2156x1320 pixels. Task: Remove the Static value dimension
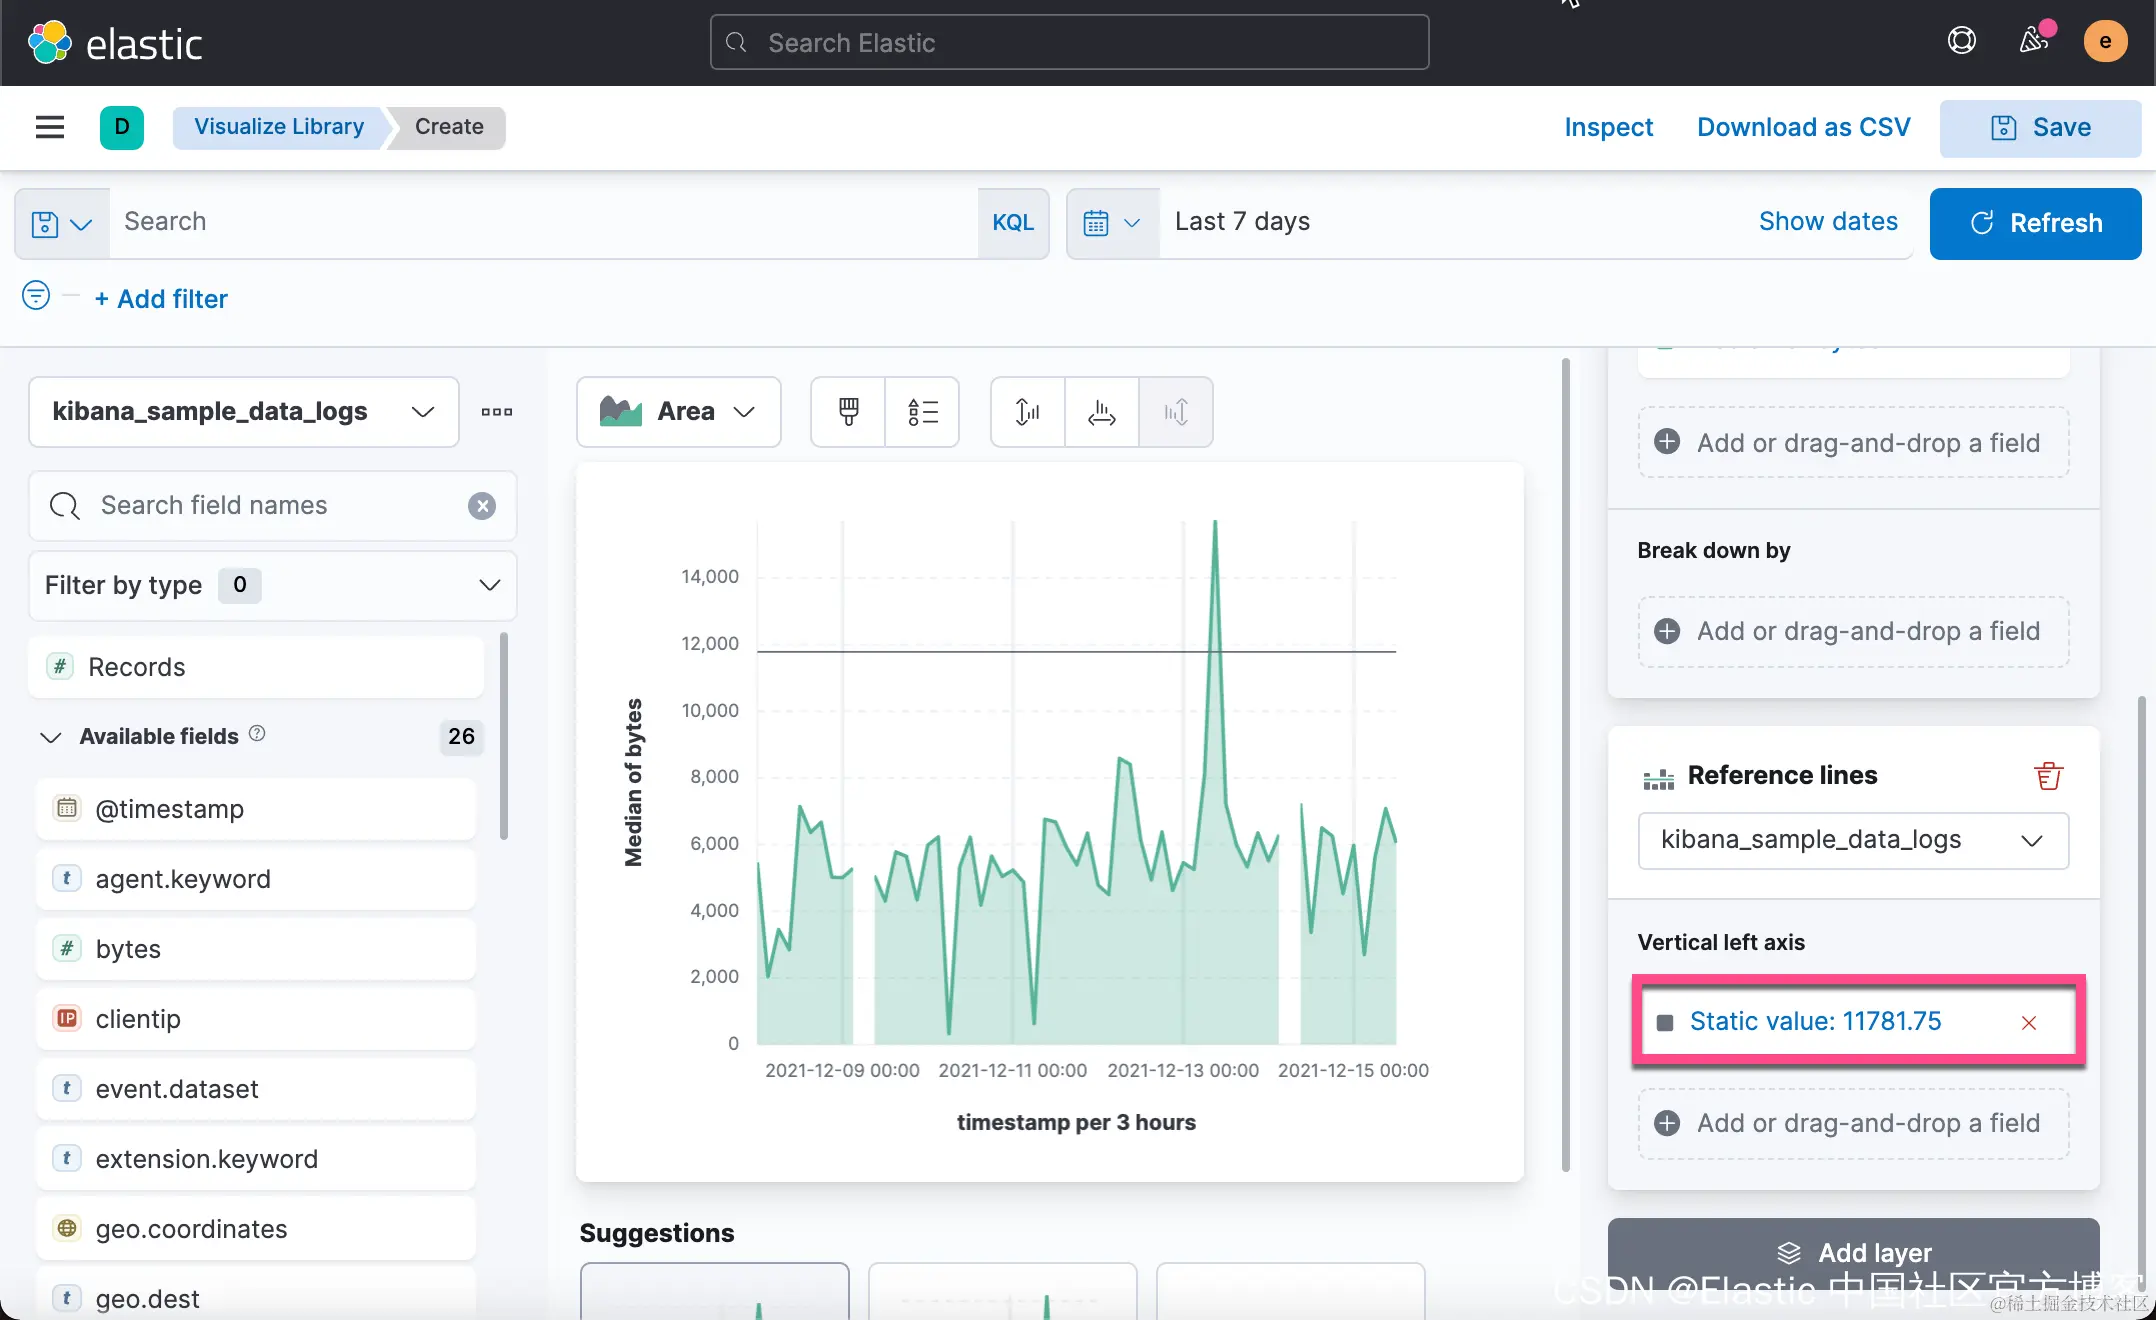click(x=2028, y=1022)
